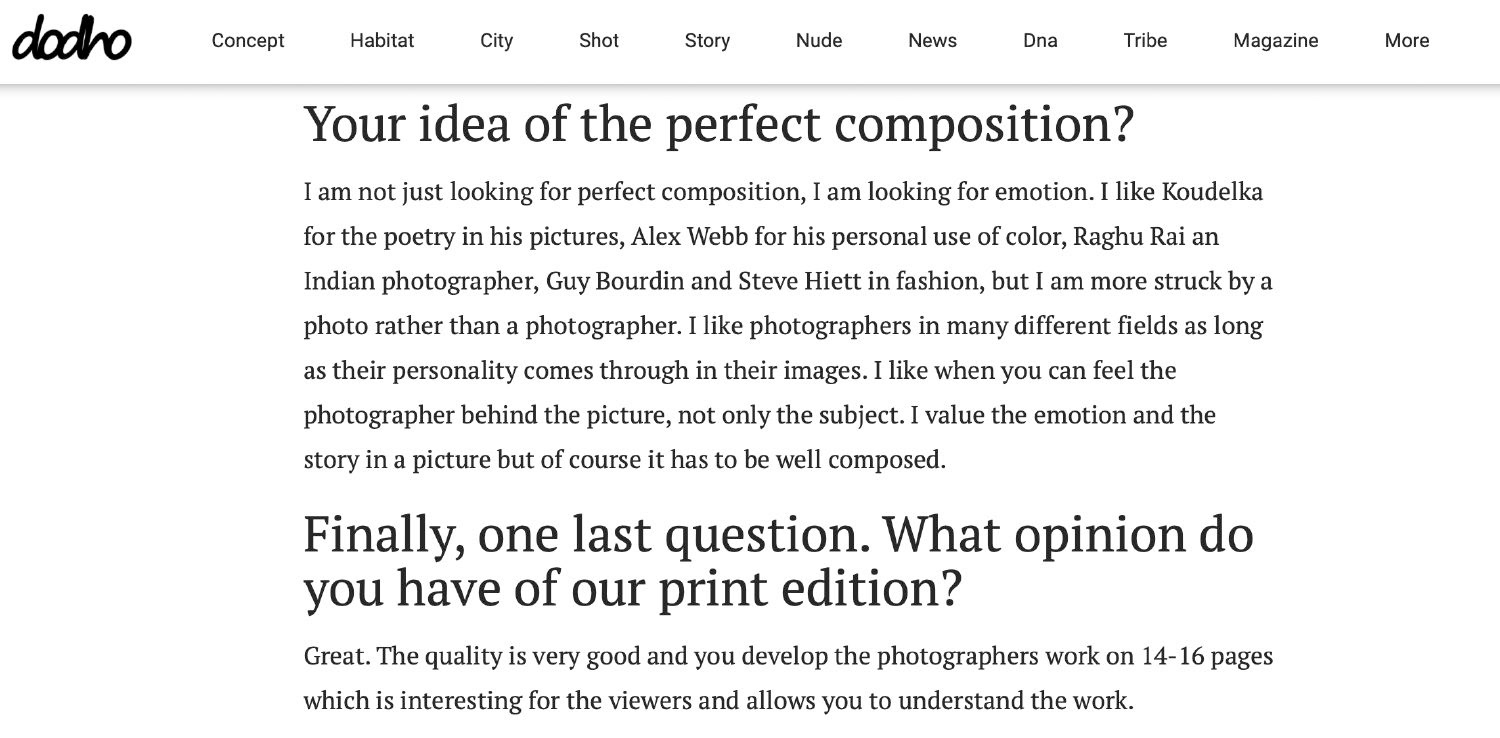This screenshot has width=1500, height=738.
Task: Go to the Habitat section
Action: [x=382, y=41]
